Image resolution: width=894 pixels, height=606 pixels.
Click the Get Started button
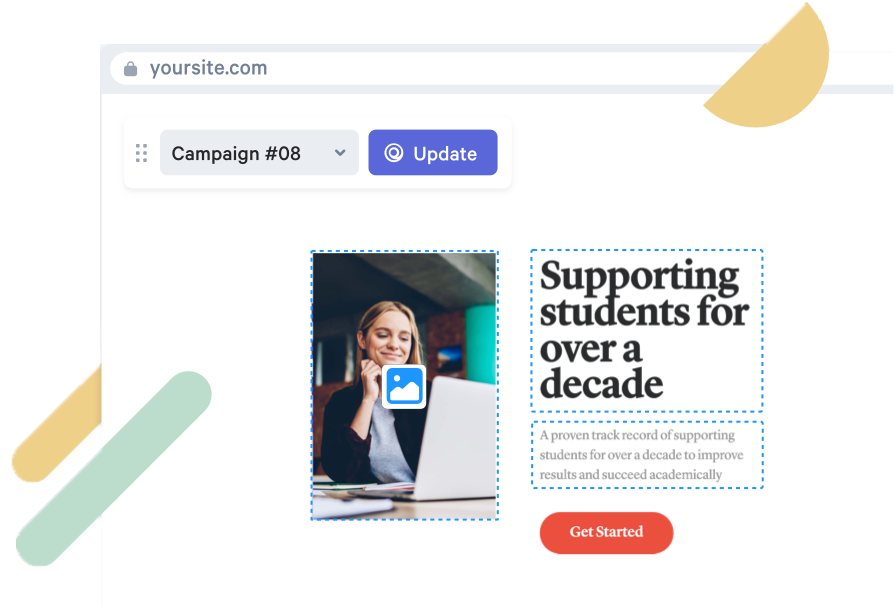[x=607, y=532]
